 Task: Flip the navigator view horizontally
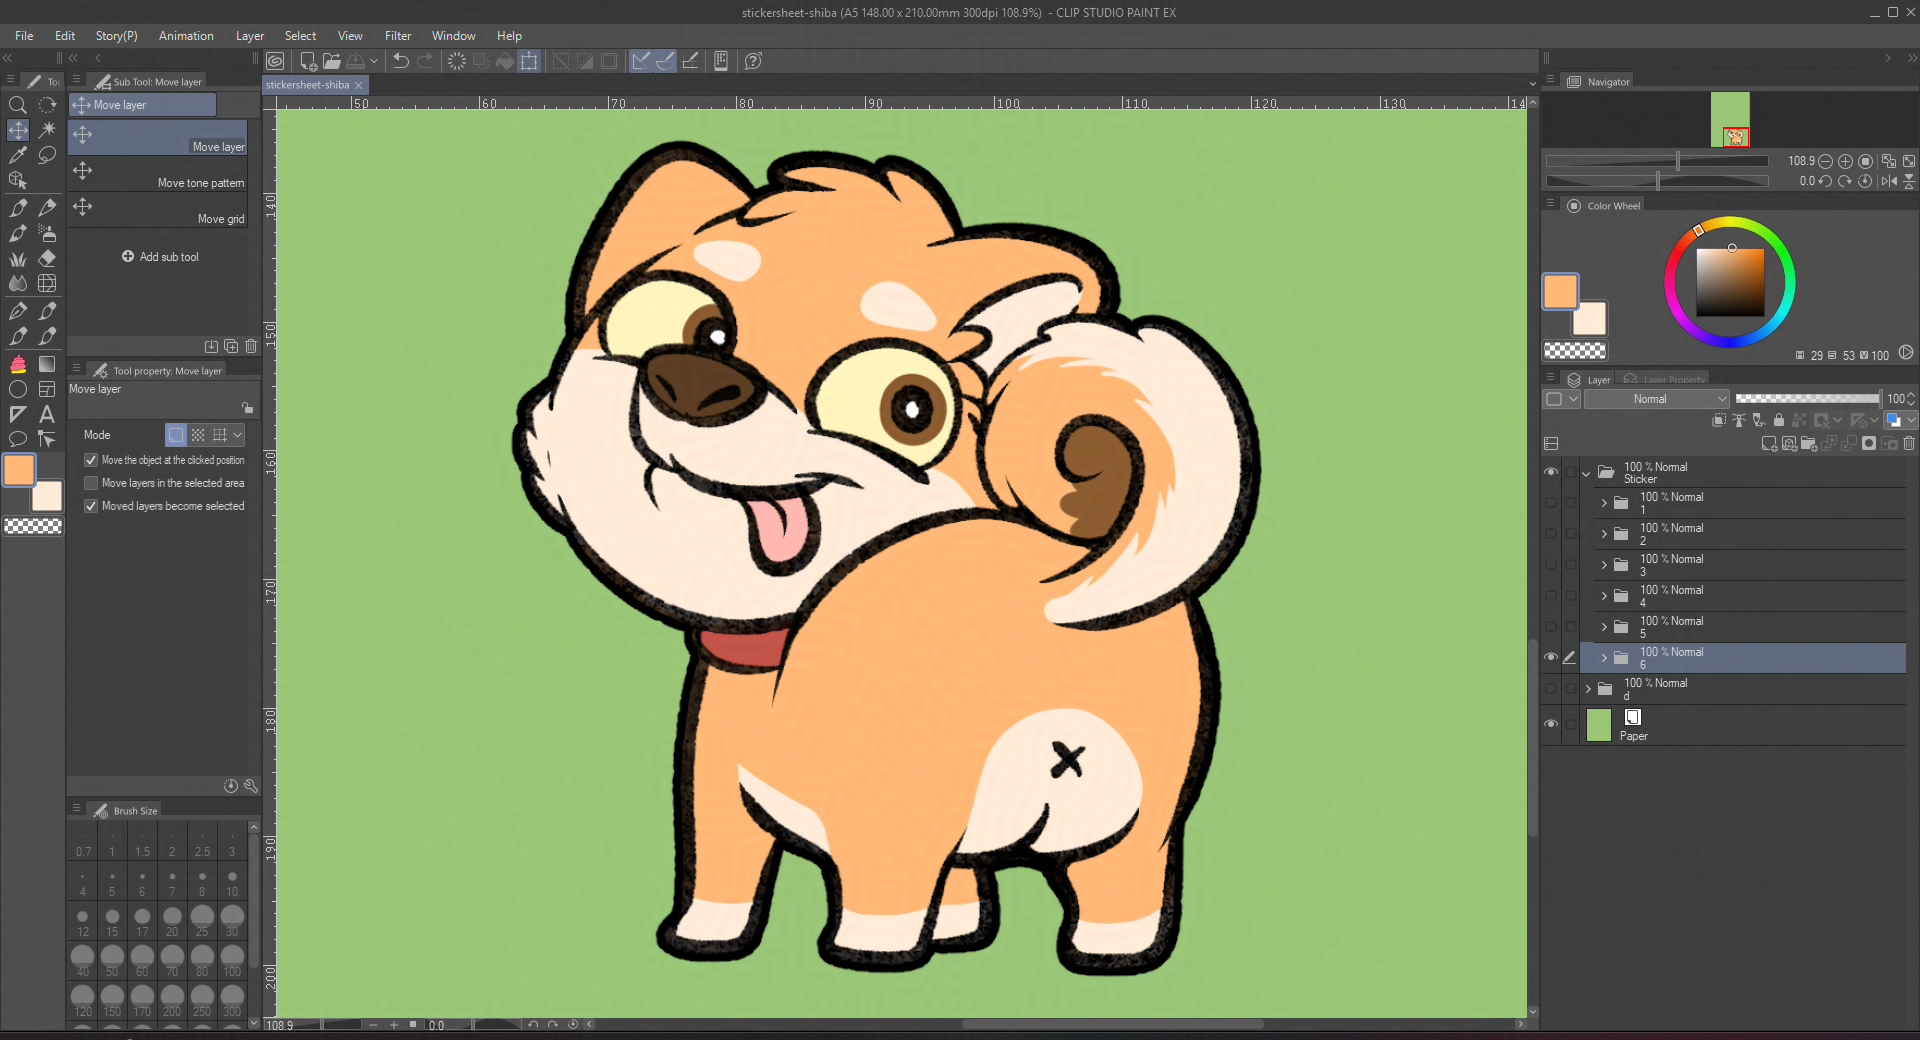pyautogui.click(x=1888, y=181)
